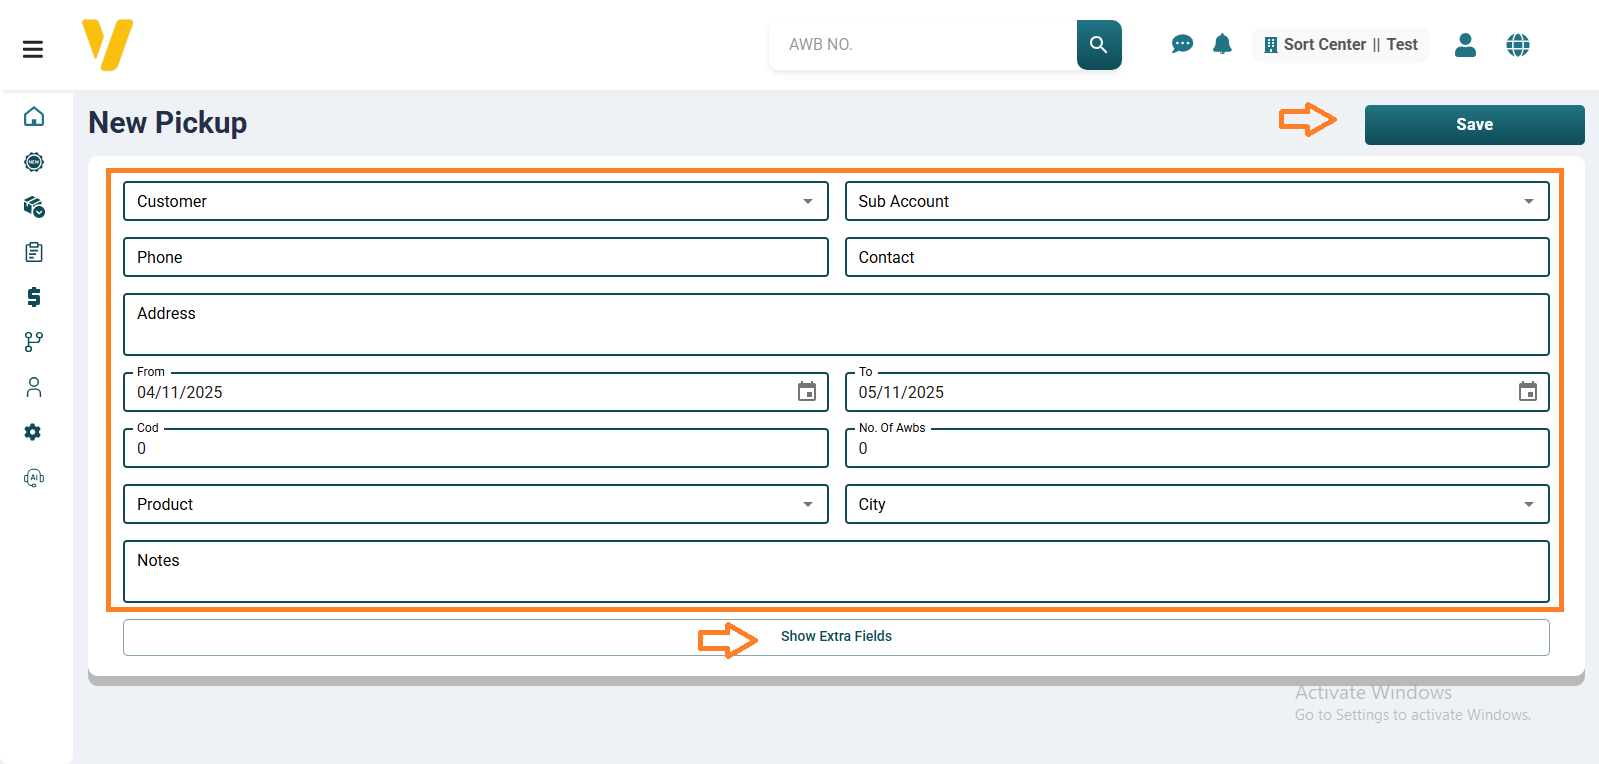
Task: Open the AI headset sidebar icon
Action: pos(34,478)
